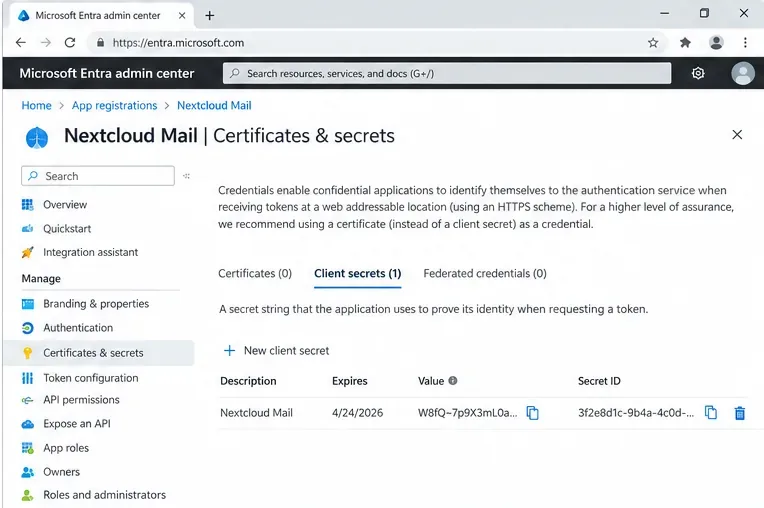Click the Description column header
The height and width of the screenshot is (508, 764).
(248, 381)
